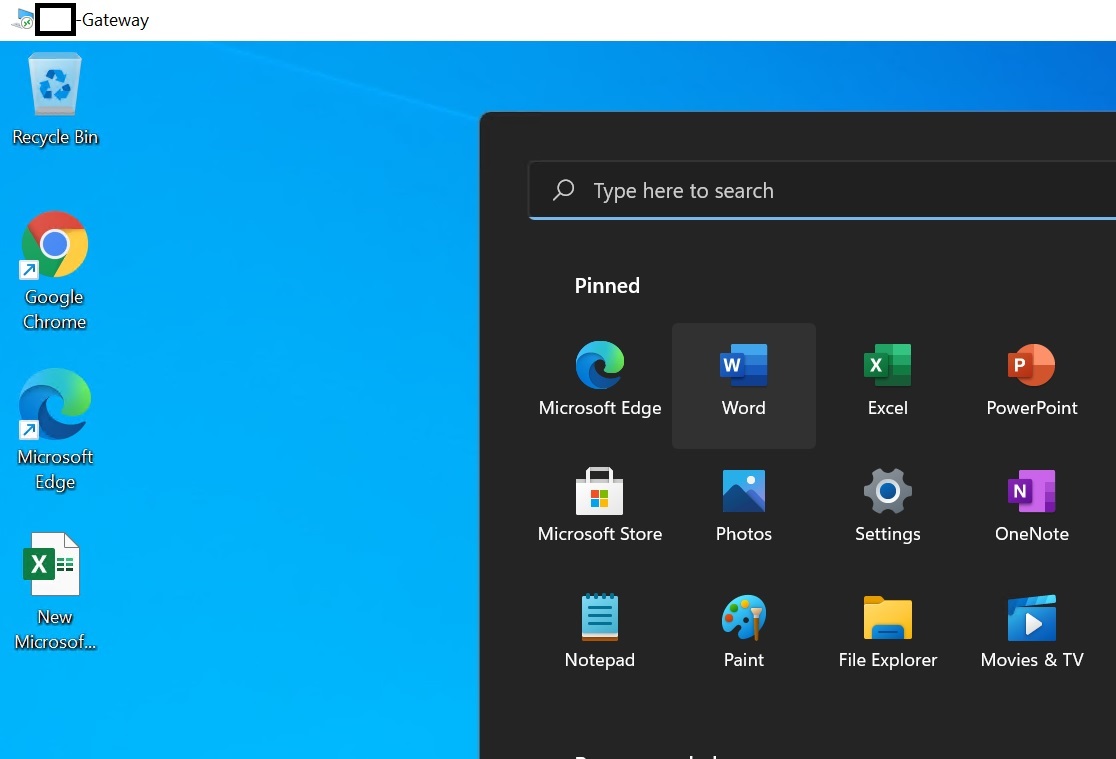Open the Microsoft Store app
Image resolution: width=1116 pixels, height=759 pixels.
pos(600,505)
